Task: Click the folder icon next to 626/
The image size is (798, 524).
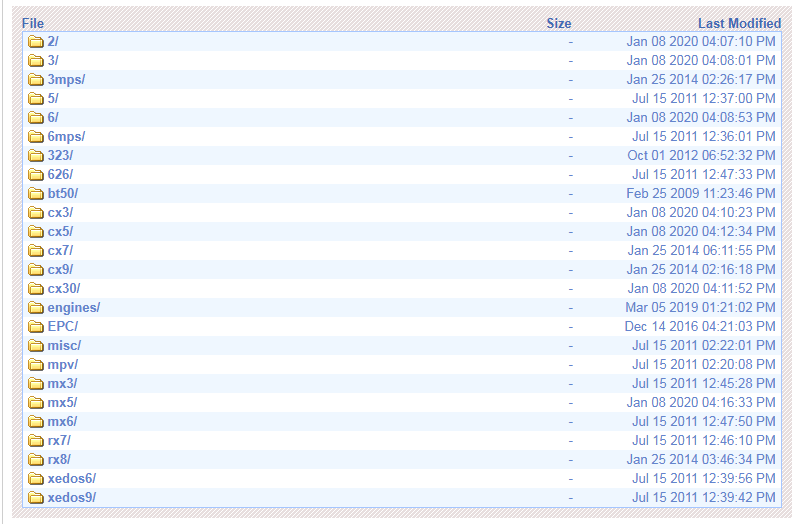Action: coord(36,175)
